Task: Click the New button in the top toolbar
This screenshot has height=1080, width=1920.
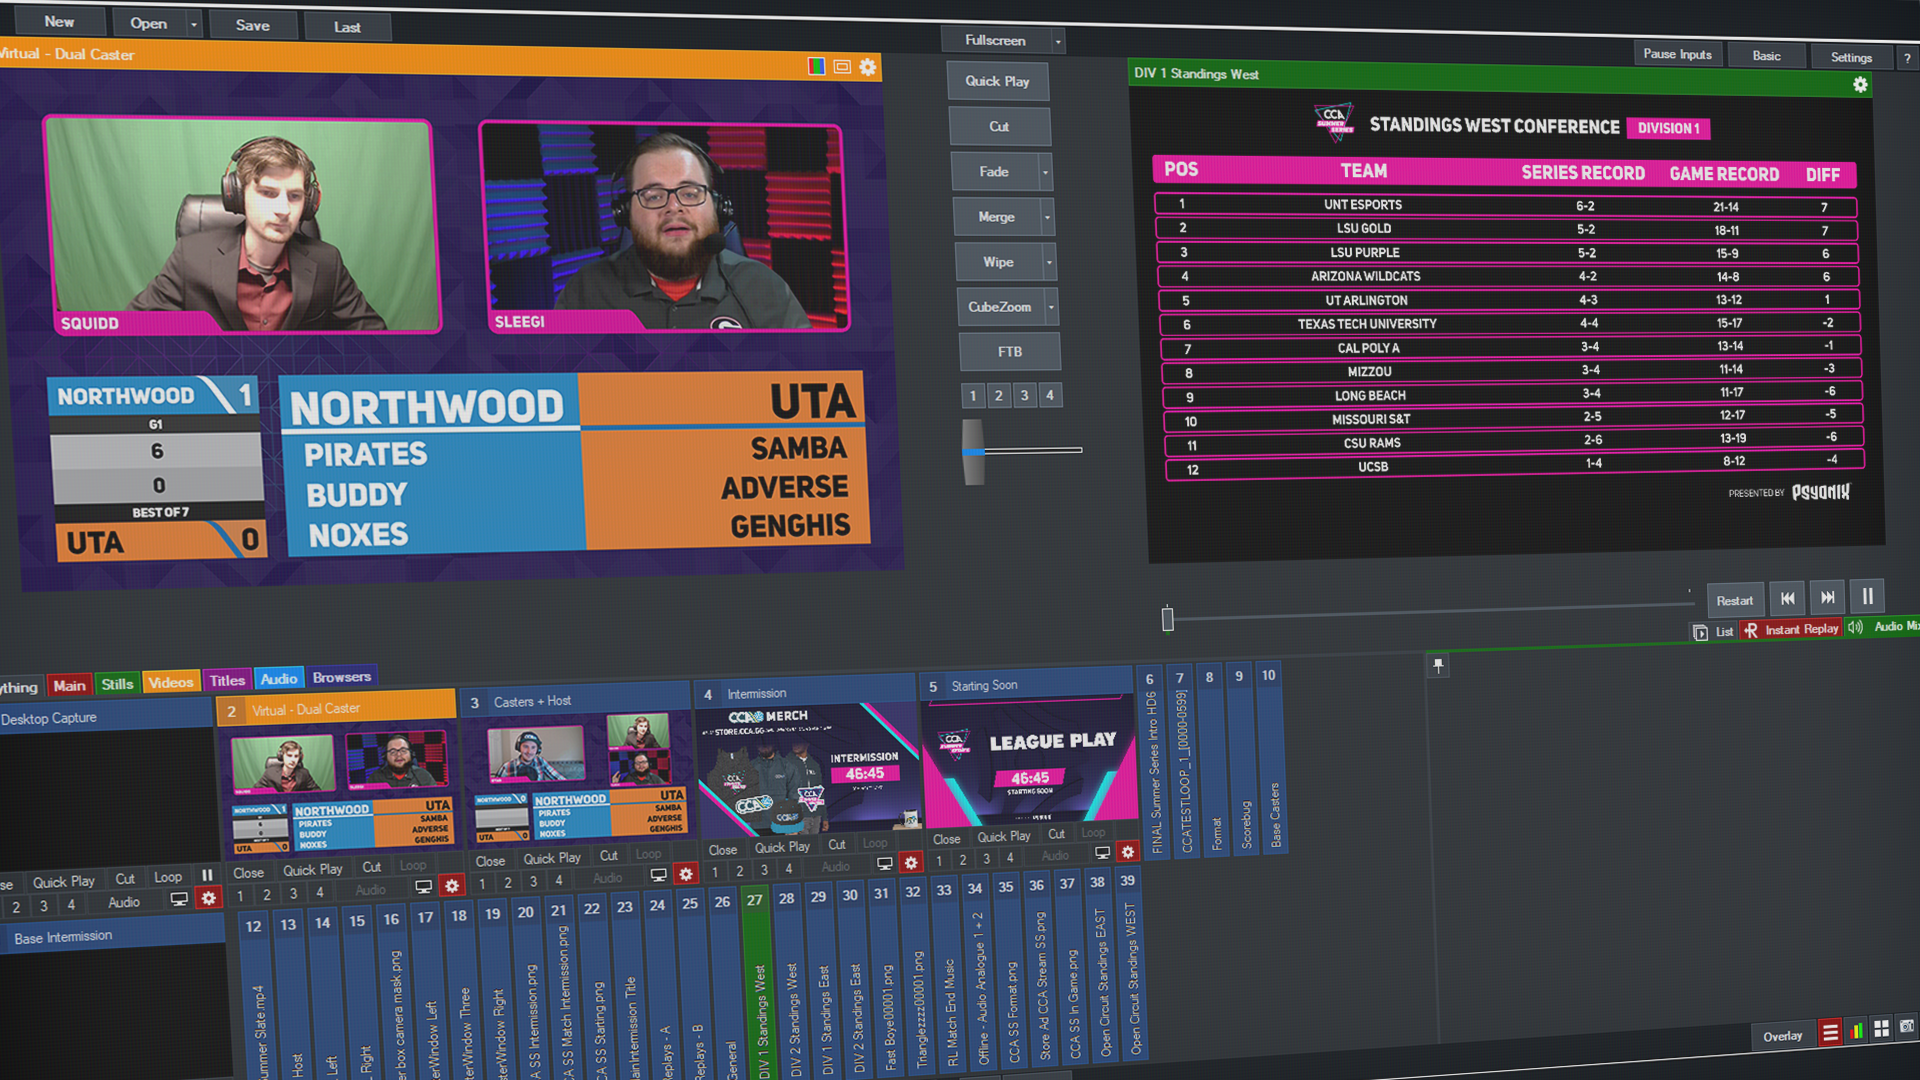Action: pyautogui.click(x=59, y=21)
